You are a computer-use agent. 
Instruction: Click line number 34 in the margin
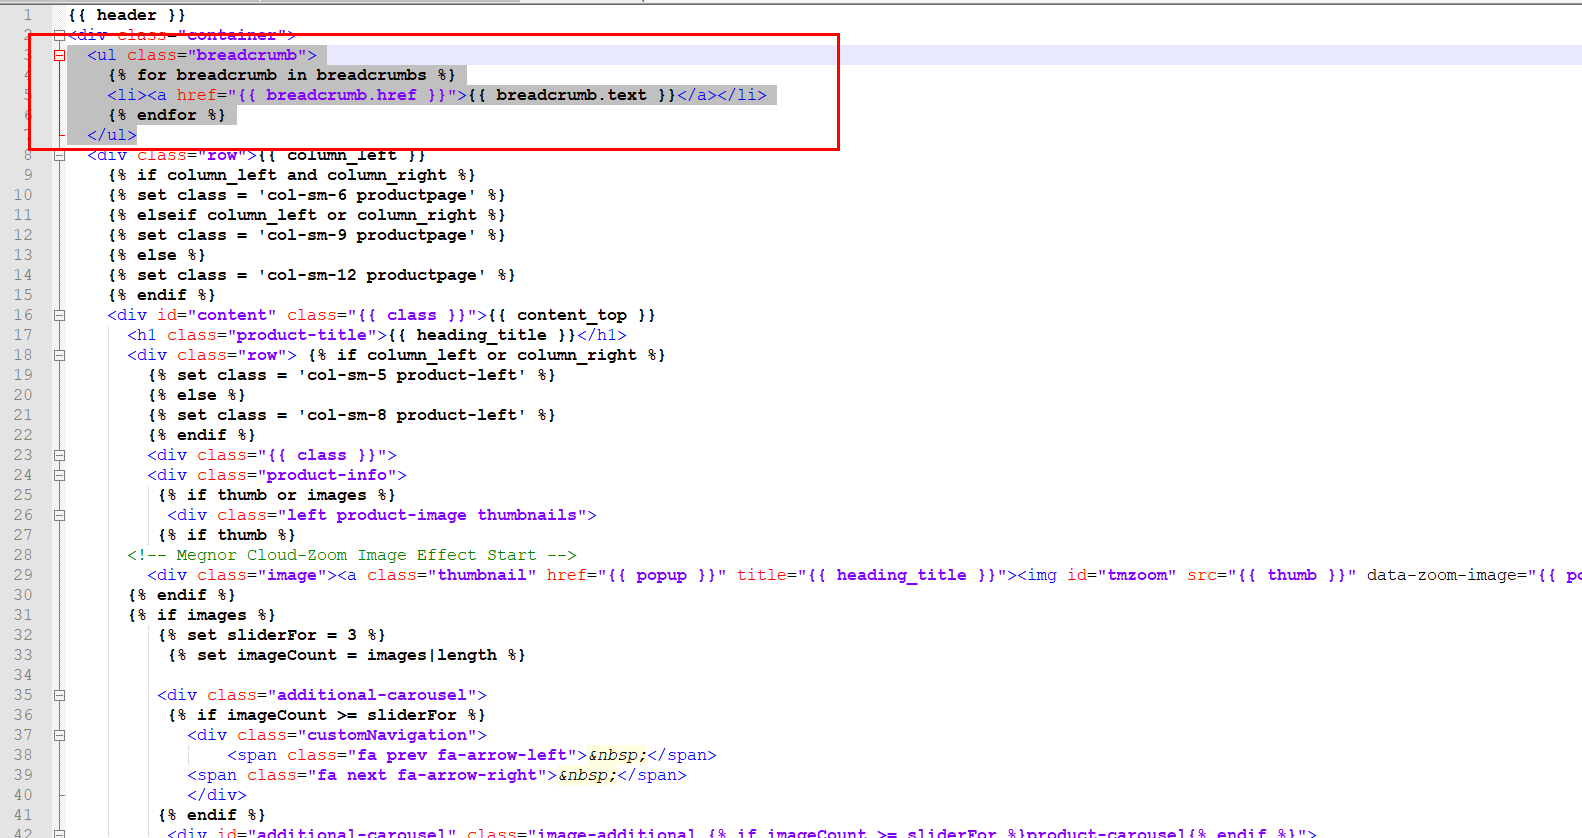click(x=23, y=675)
